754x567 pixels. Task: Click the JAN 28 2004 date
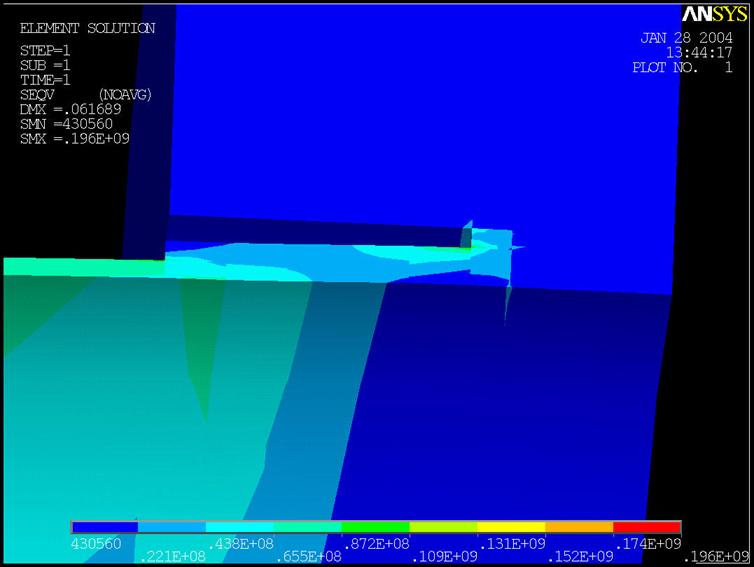687,38
